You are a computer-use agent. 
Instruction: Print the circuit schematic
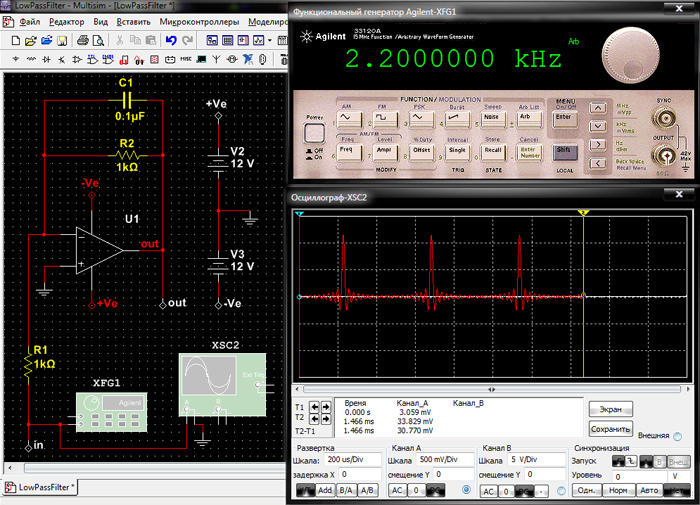click(83, 41)
